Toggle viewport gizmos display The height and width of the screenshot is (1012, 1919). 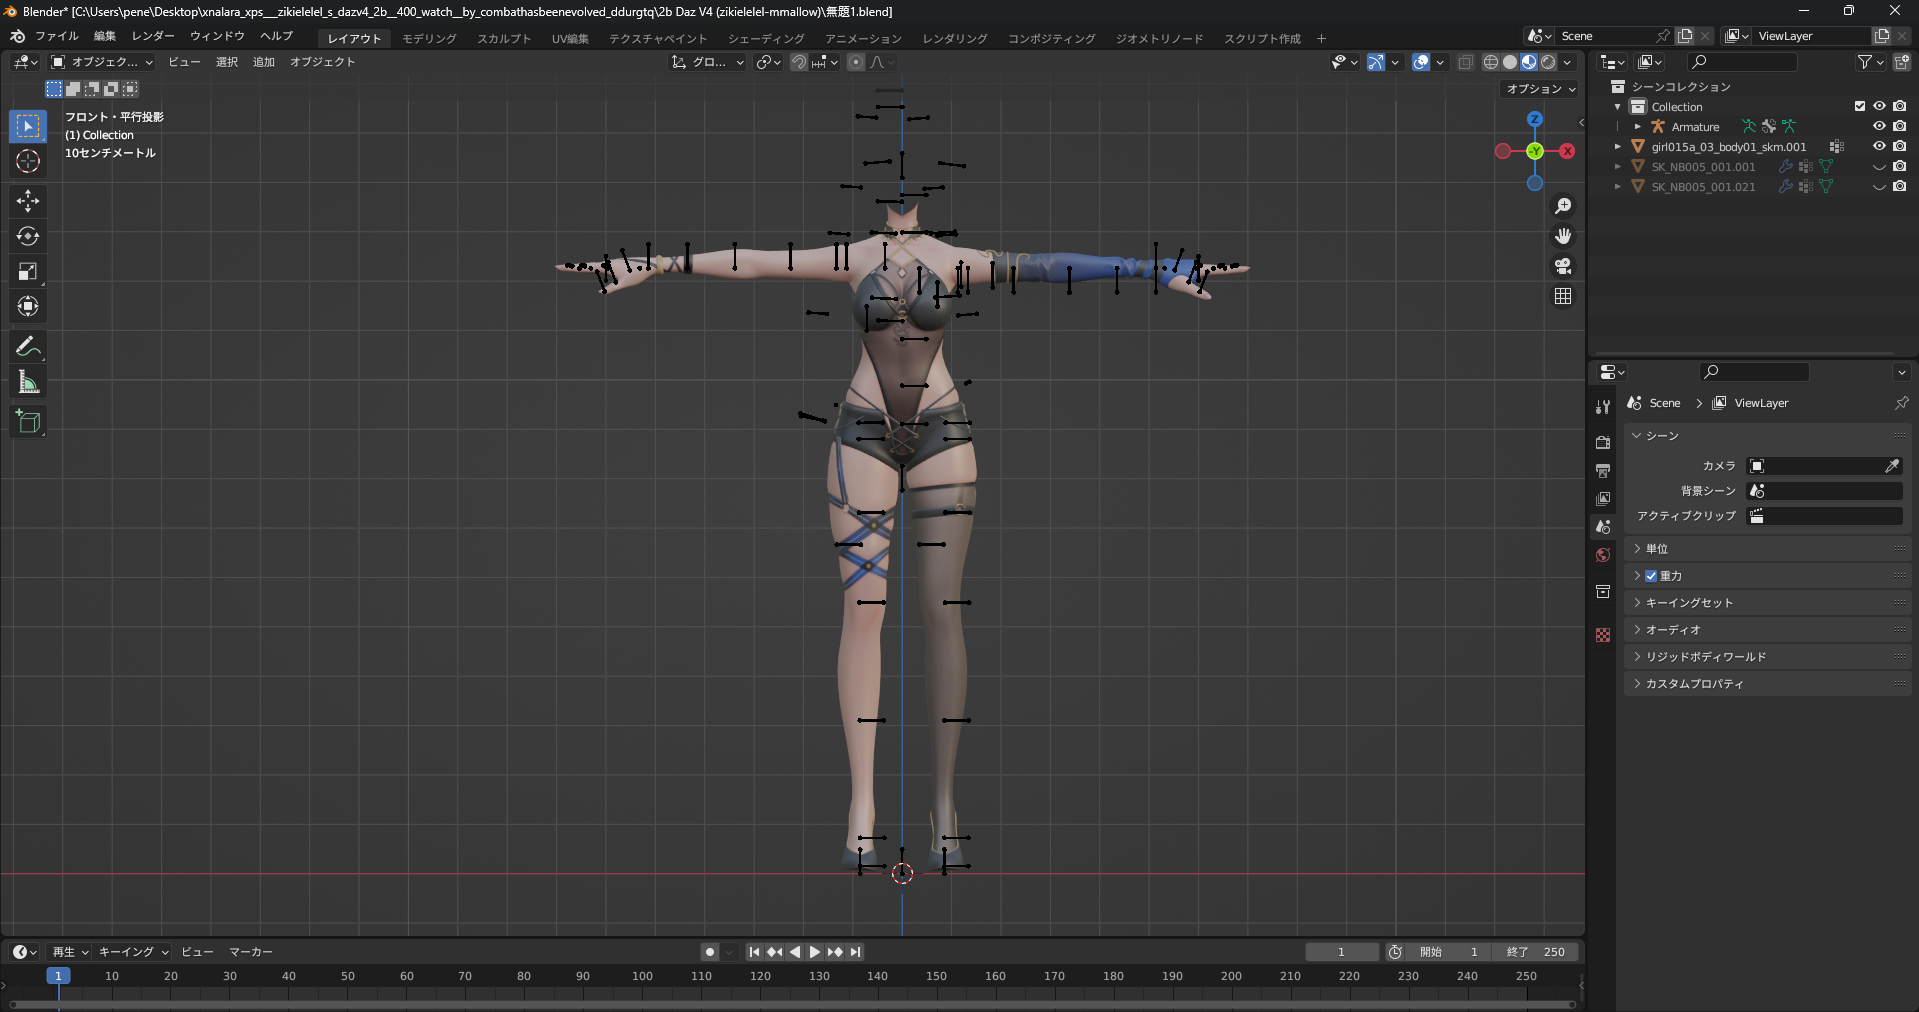1376,62
